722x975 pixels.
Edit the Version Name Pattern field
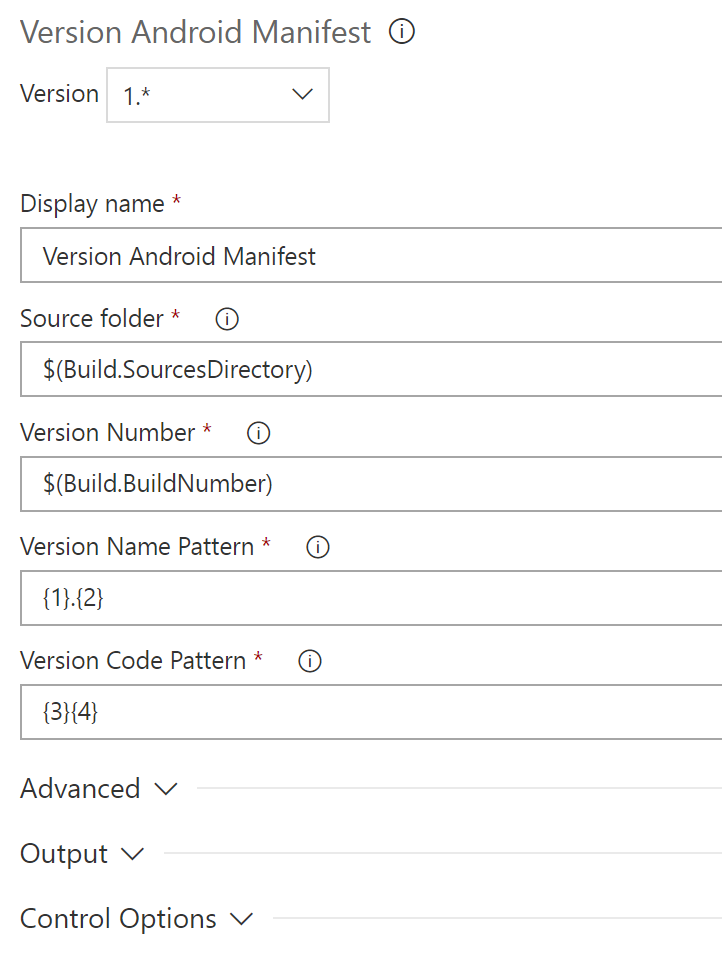point(360,598)
